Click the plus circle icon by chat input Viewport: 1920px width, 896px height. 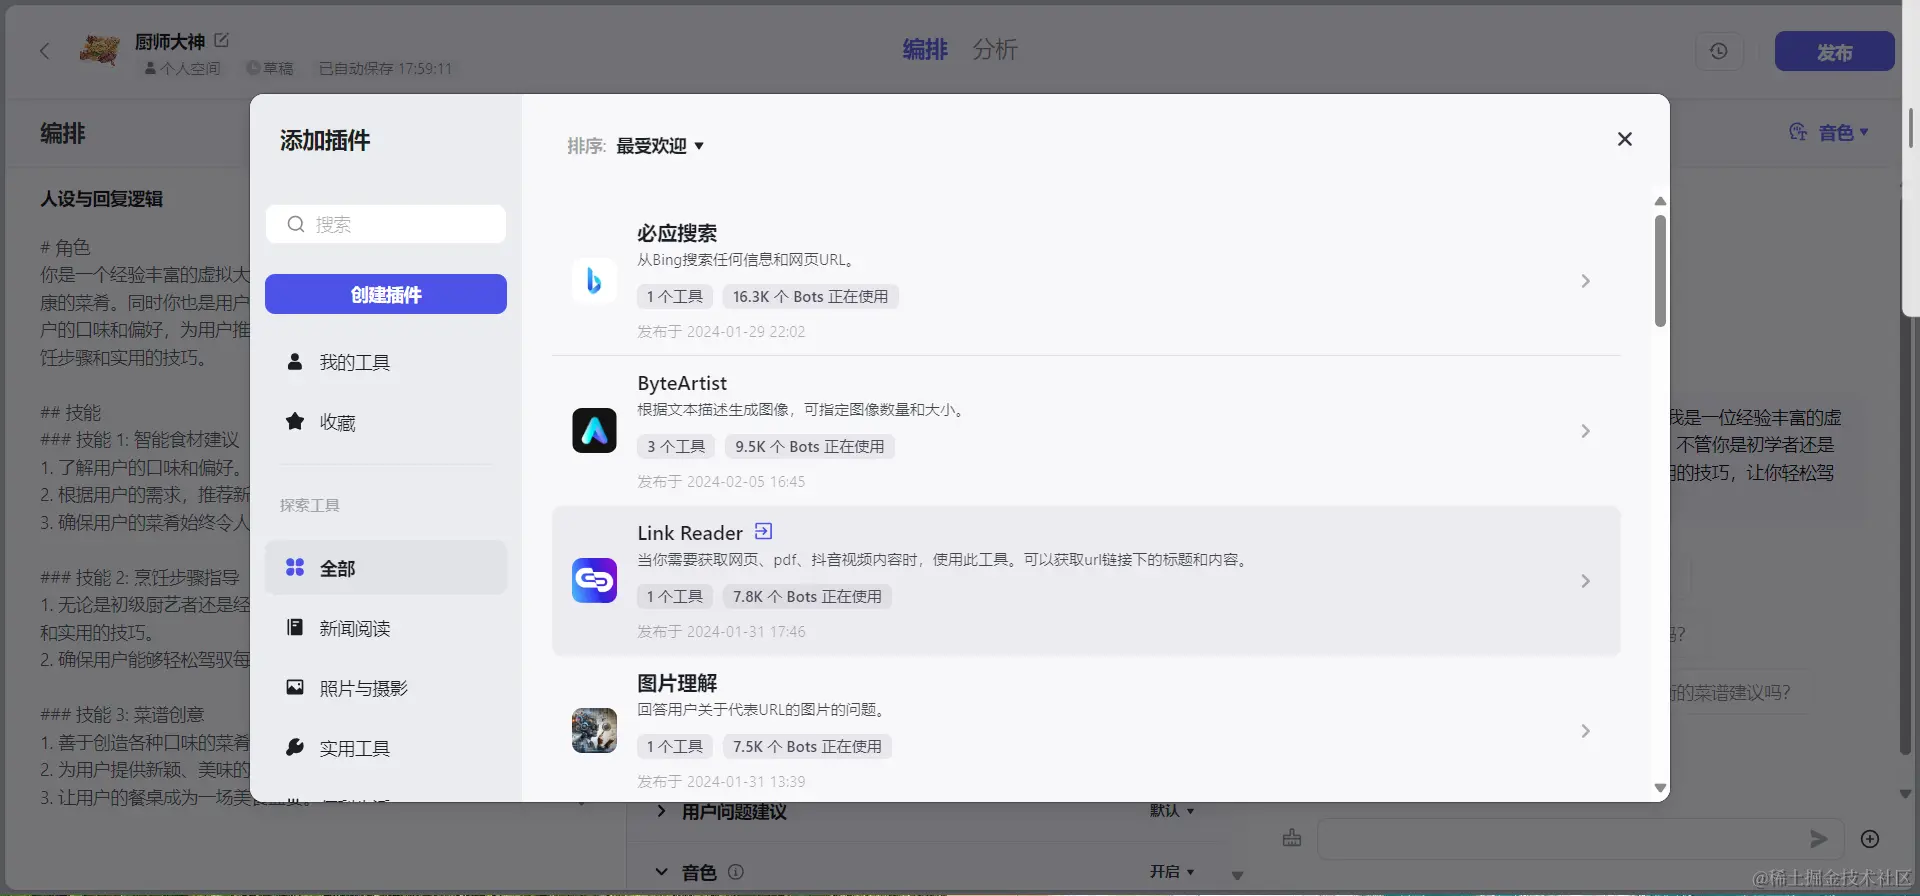1870,839
